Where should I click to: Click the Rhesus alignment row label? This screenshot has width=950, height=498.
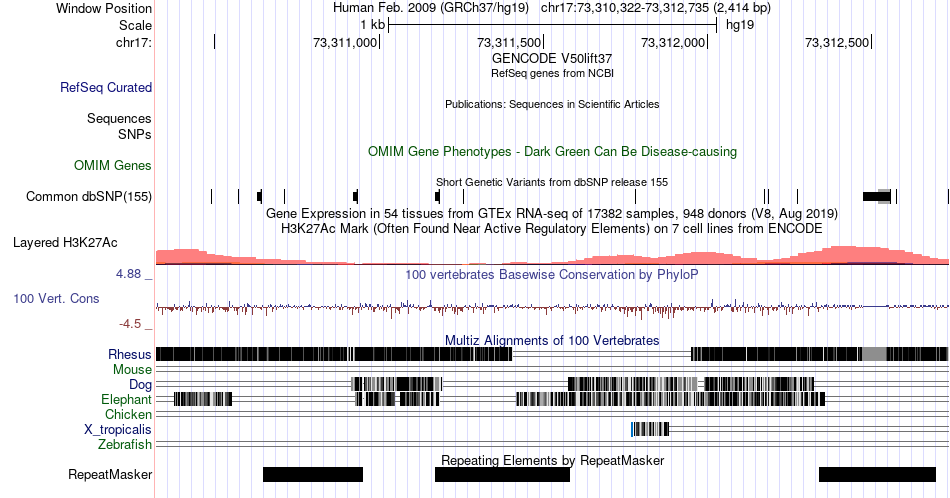tap(130, 354)
